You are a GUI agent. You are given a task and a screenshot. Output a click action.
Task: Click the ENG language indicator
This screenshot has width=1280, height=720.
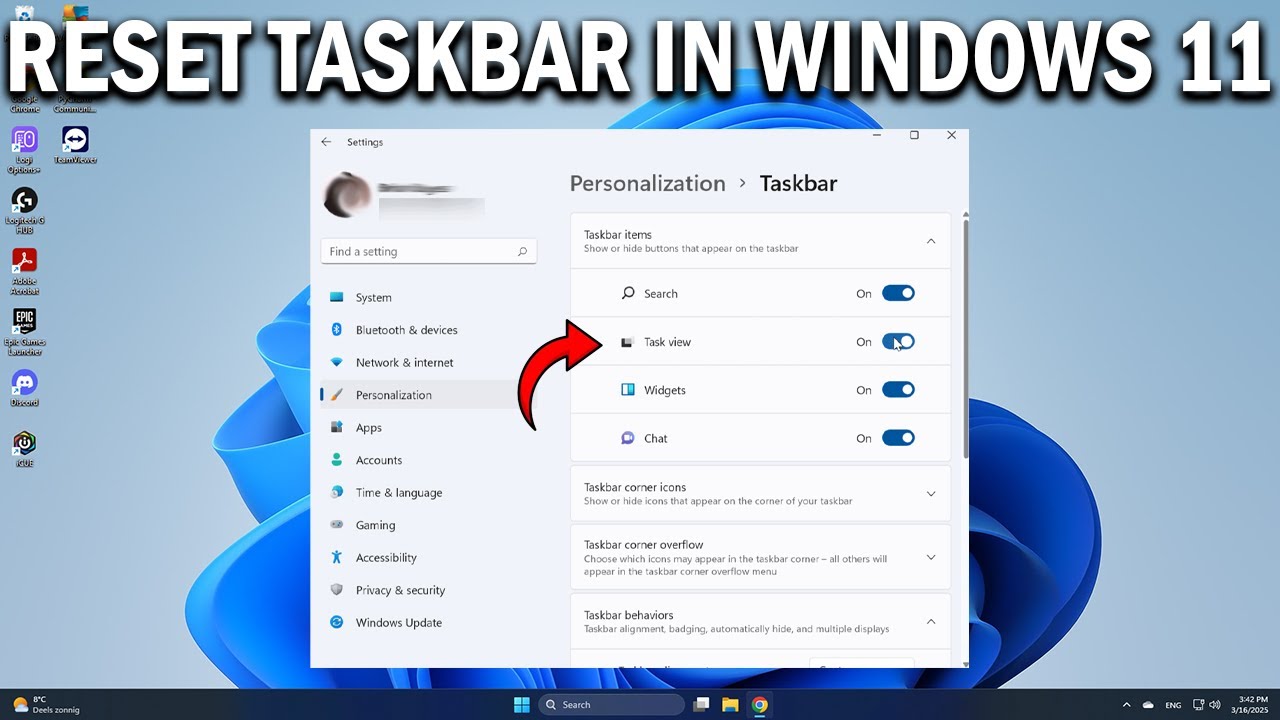pyautogui.click(x=1174, y=705)
